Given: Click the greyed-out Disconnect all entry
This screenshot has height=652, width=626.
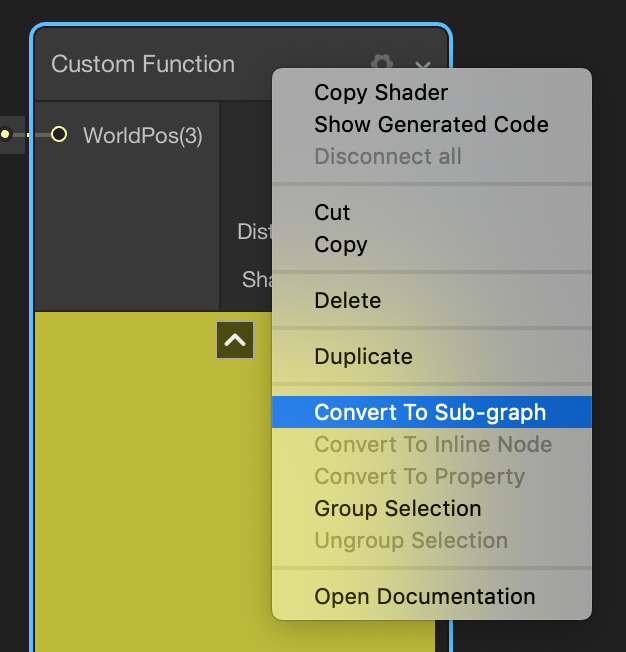Looking at the screenshot, I should [x=431, y=156].
